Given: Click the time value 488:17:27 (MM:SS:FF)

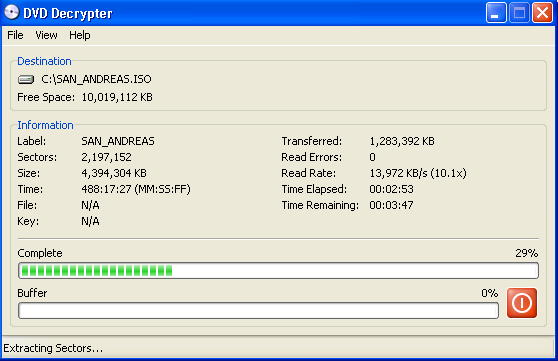Looking at the screenshot, I should (x=136, y=189).
